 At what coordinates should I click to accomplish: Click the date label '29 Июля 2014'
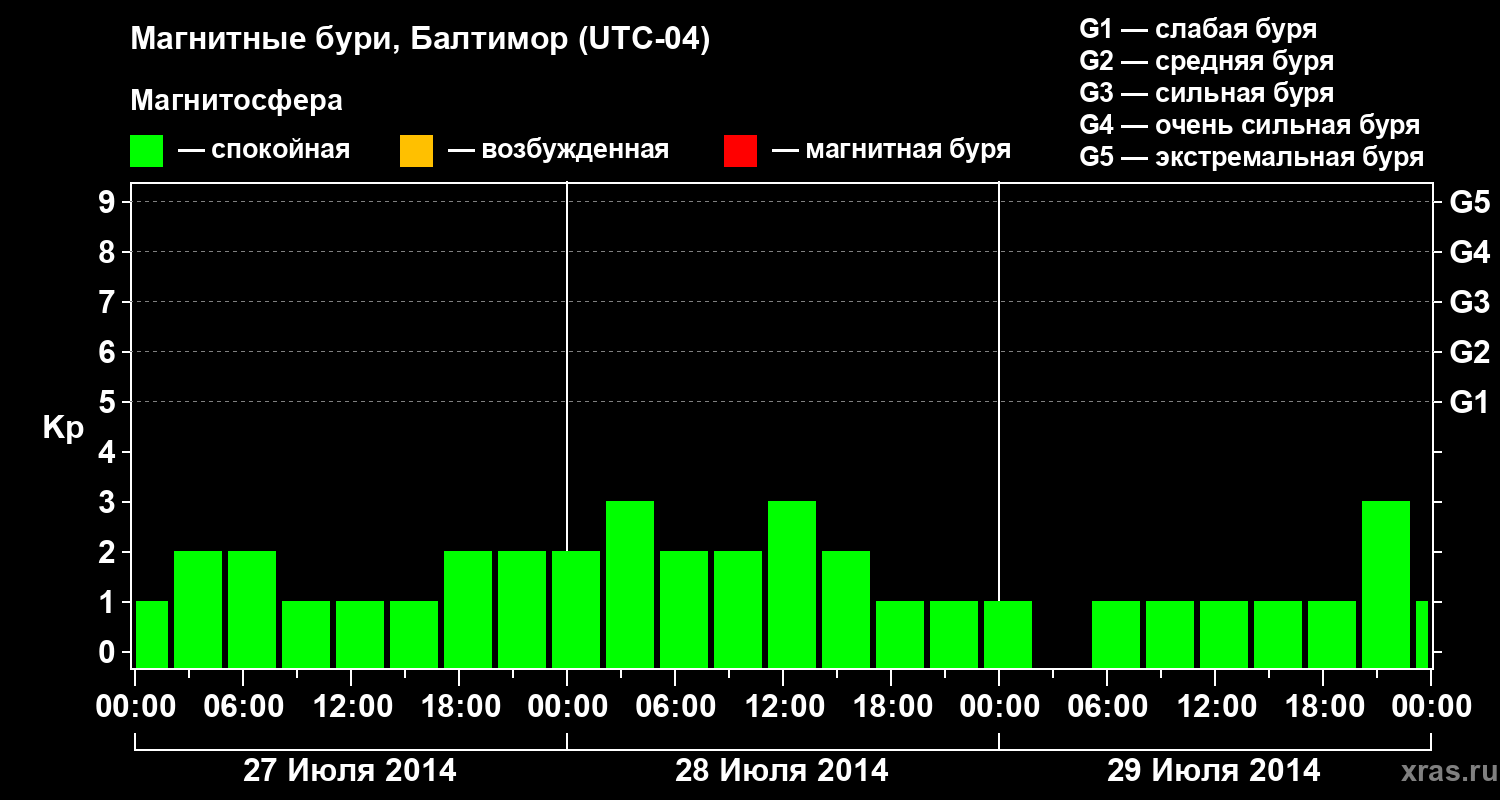1214,771
